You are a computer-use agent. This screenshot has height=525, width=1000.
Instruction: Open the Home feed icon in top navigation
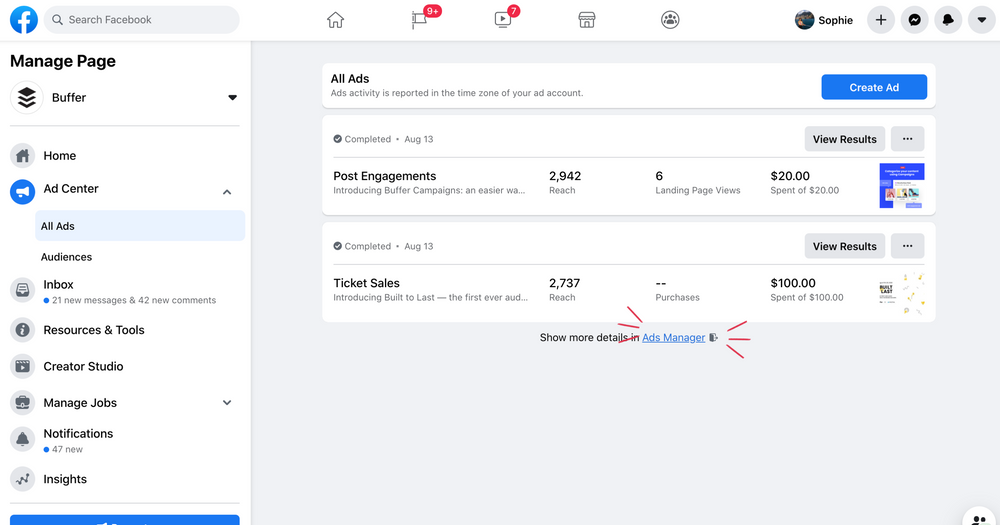click(x=335, y=20)
